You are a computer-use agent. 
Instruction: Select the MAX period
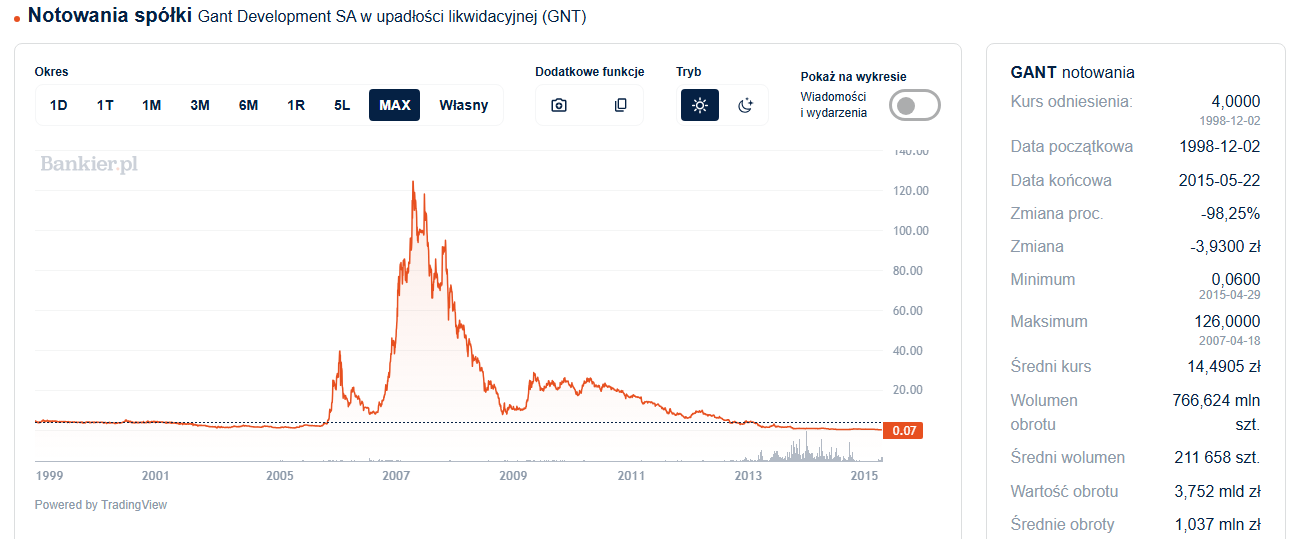click(395, 105)
